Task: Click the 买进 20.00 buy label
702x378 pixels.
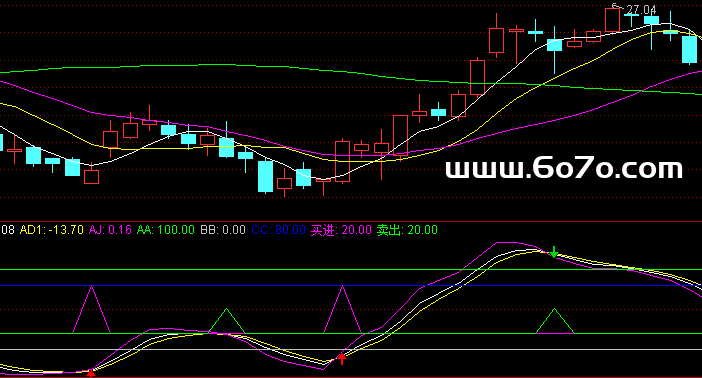Action: pyautogui.click(x=341, y=230)
